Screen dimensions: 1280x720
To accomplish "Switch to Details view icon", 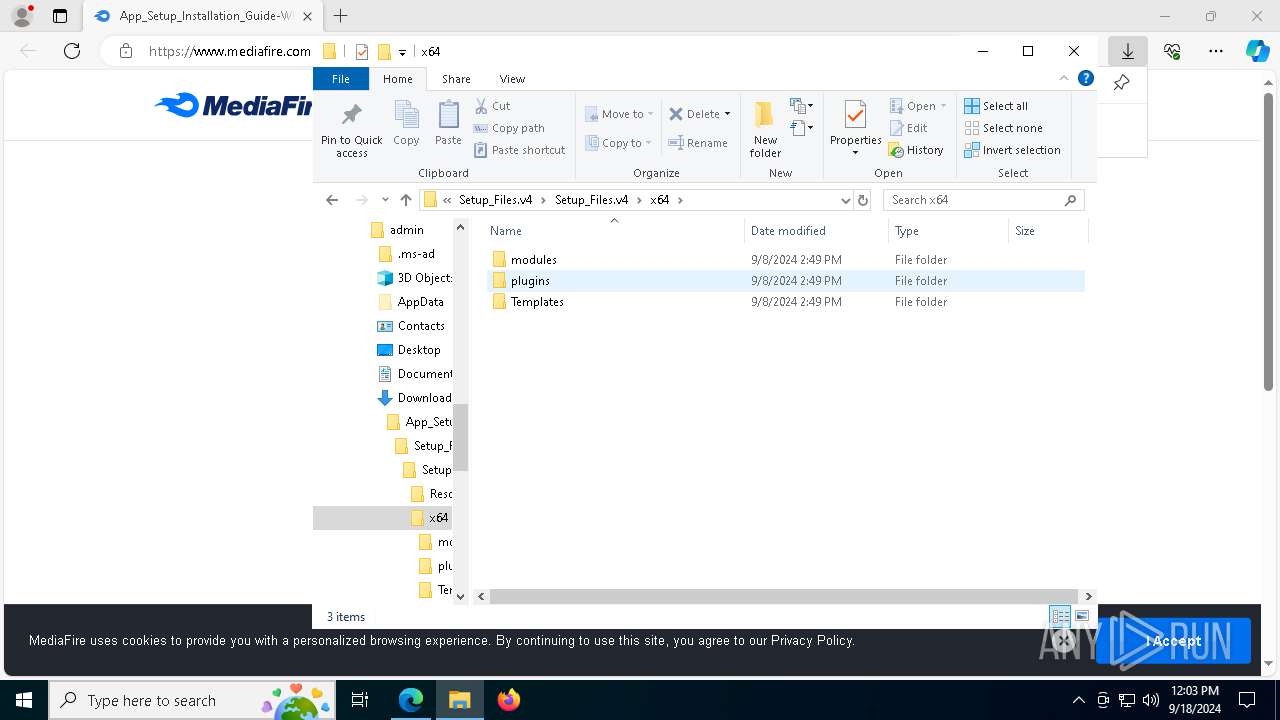I will [x=1060, y=616].
